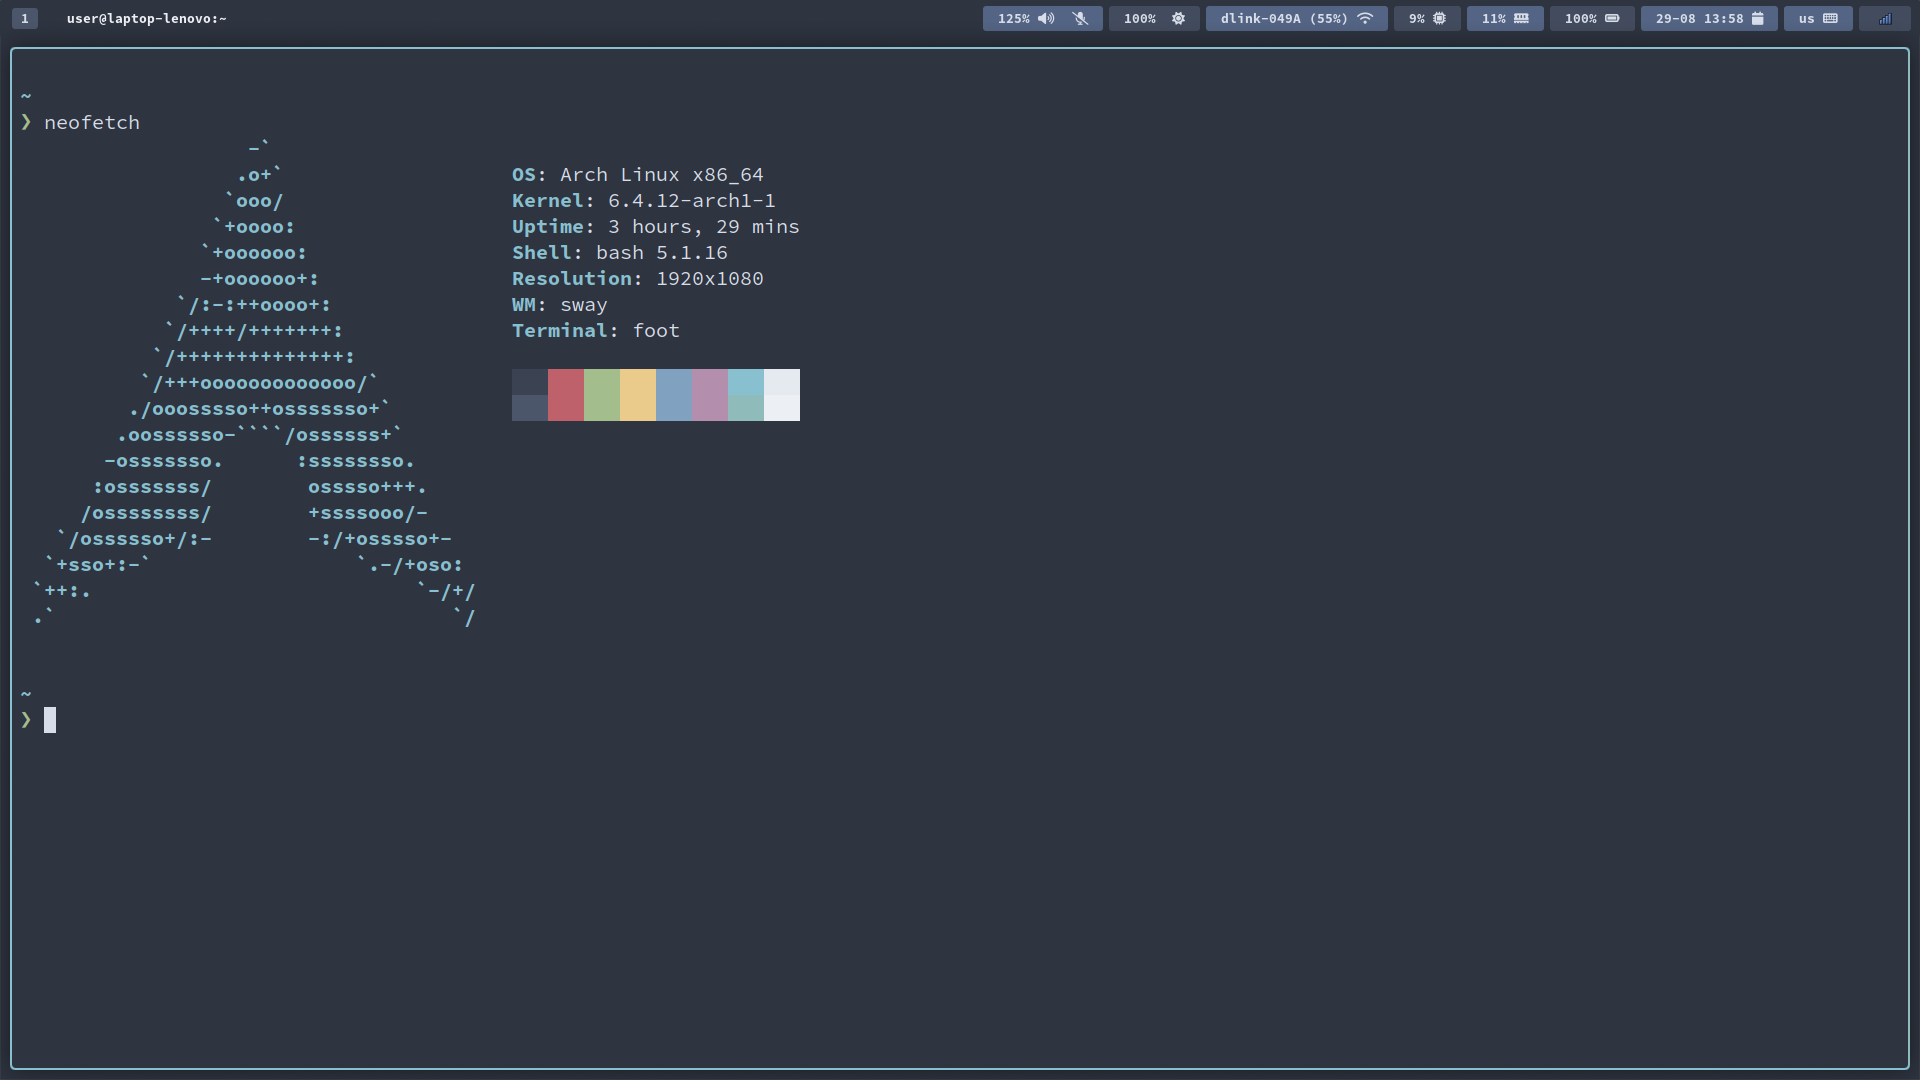The height and width of the screenshot is (1080, 1920).
Task: Click the memory RAM icon
Action: coord(1521,18)
